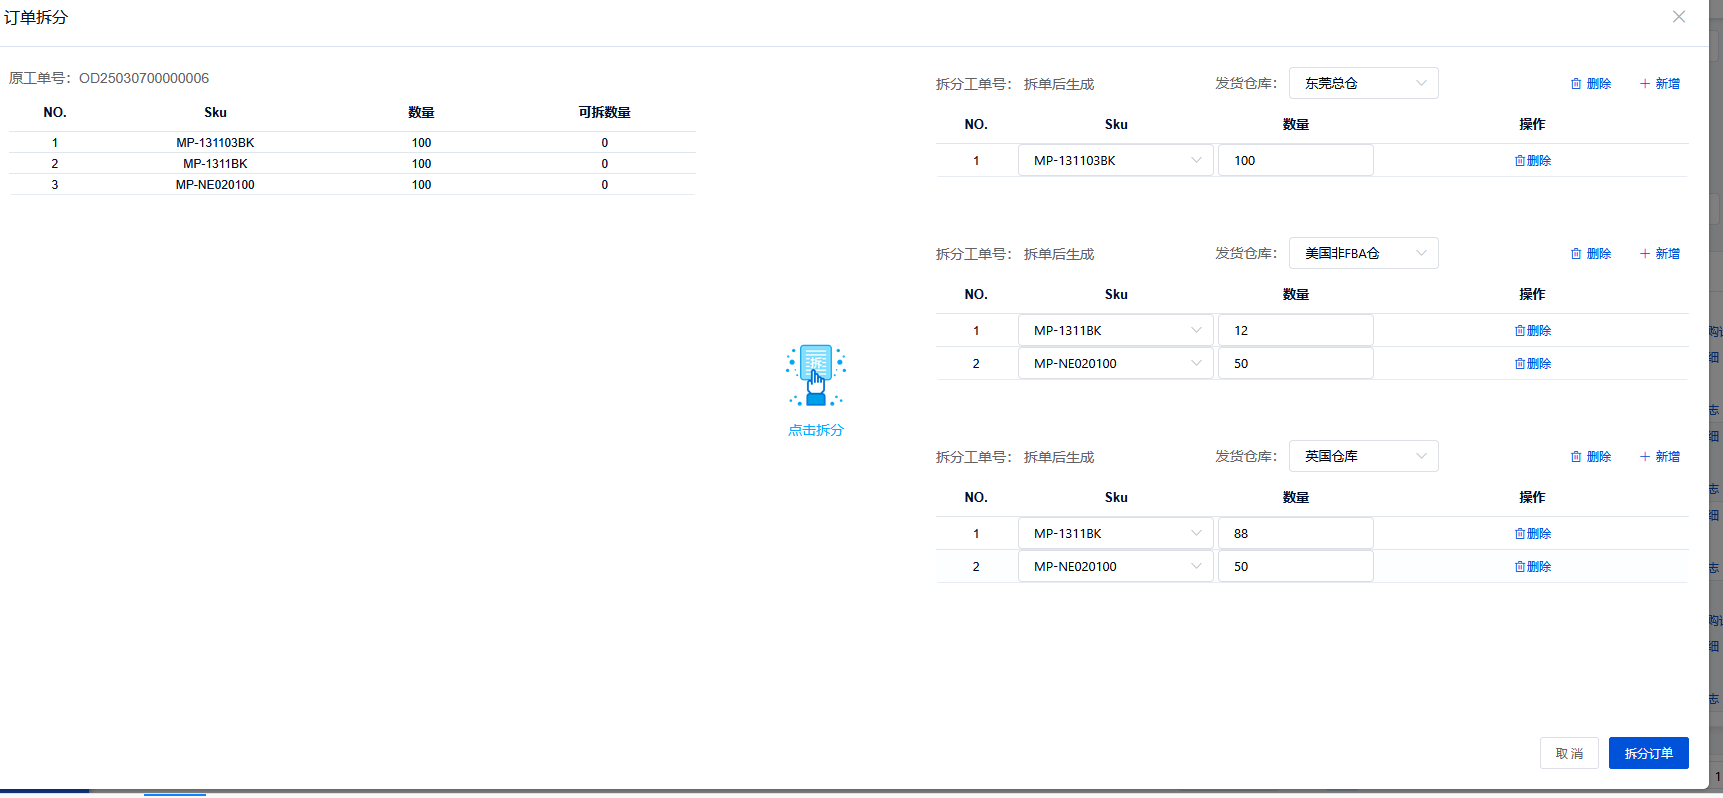
Task: Delete the 英国仓库 split order group
Action: click(x=1590, y=457)
